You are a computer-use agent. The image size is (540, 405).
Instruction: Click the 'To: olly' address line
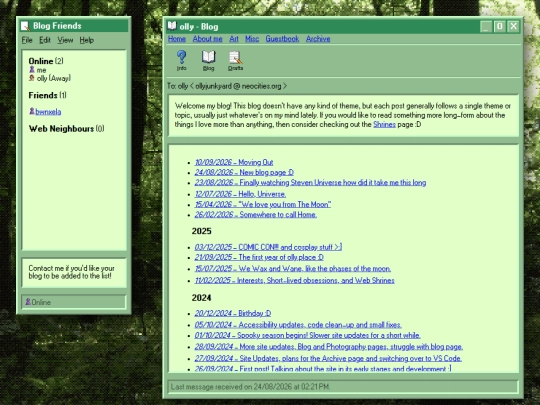(x=227, y=86)
